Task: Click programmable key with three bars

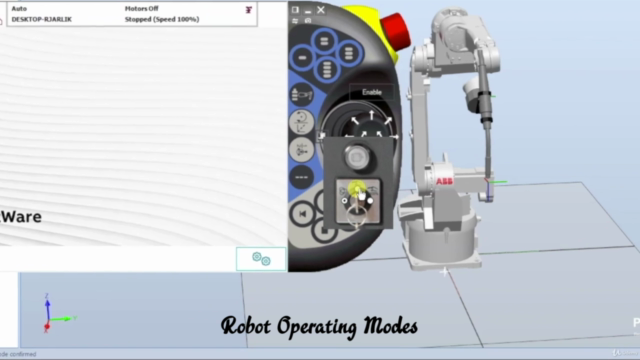Action: (x=349, y=53)
